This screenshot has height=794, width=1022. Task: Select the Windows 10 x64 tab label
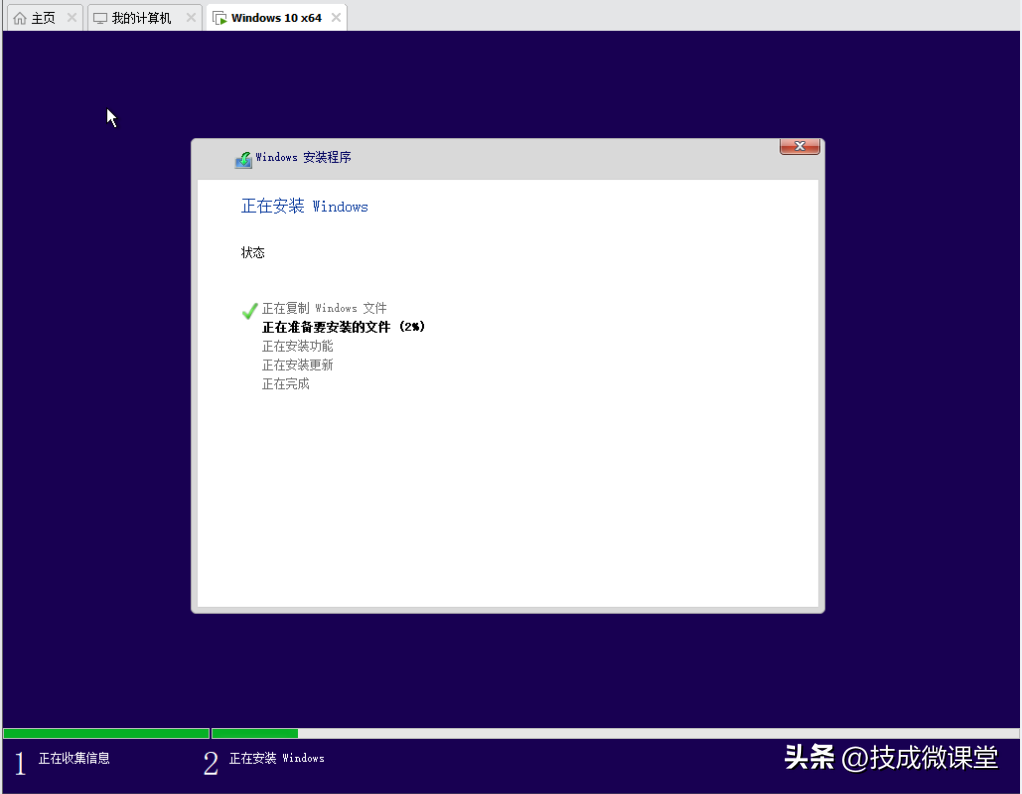(276, 18)
